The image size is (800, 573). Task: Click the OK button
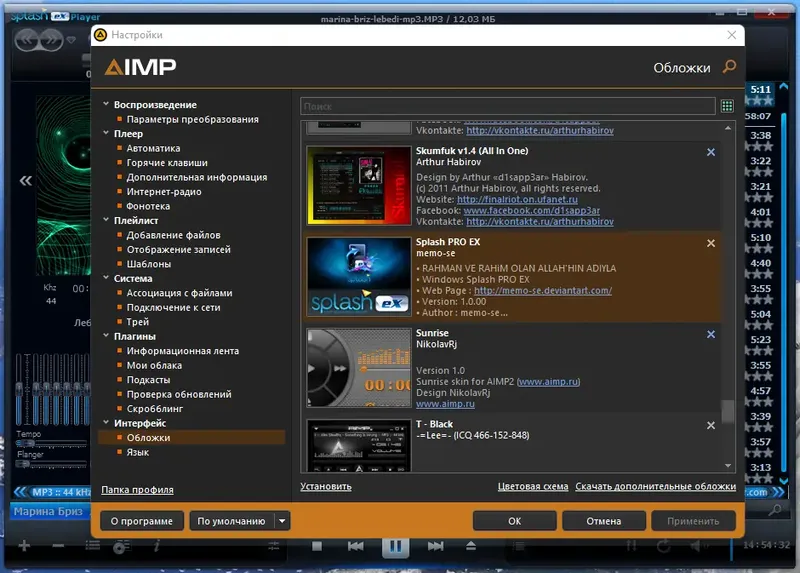coord(514,521)
